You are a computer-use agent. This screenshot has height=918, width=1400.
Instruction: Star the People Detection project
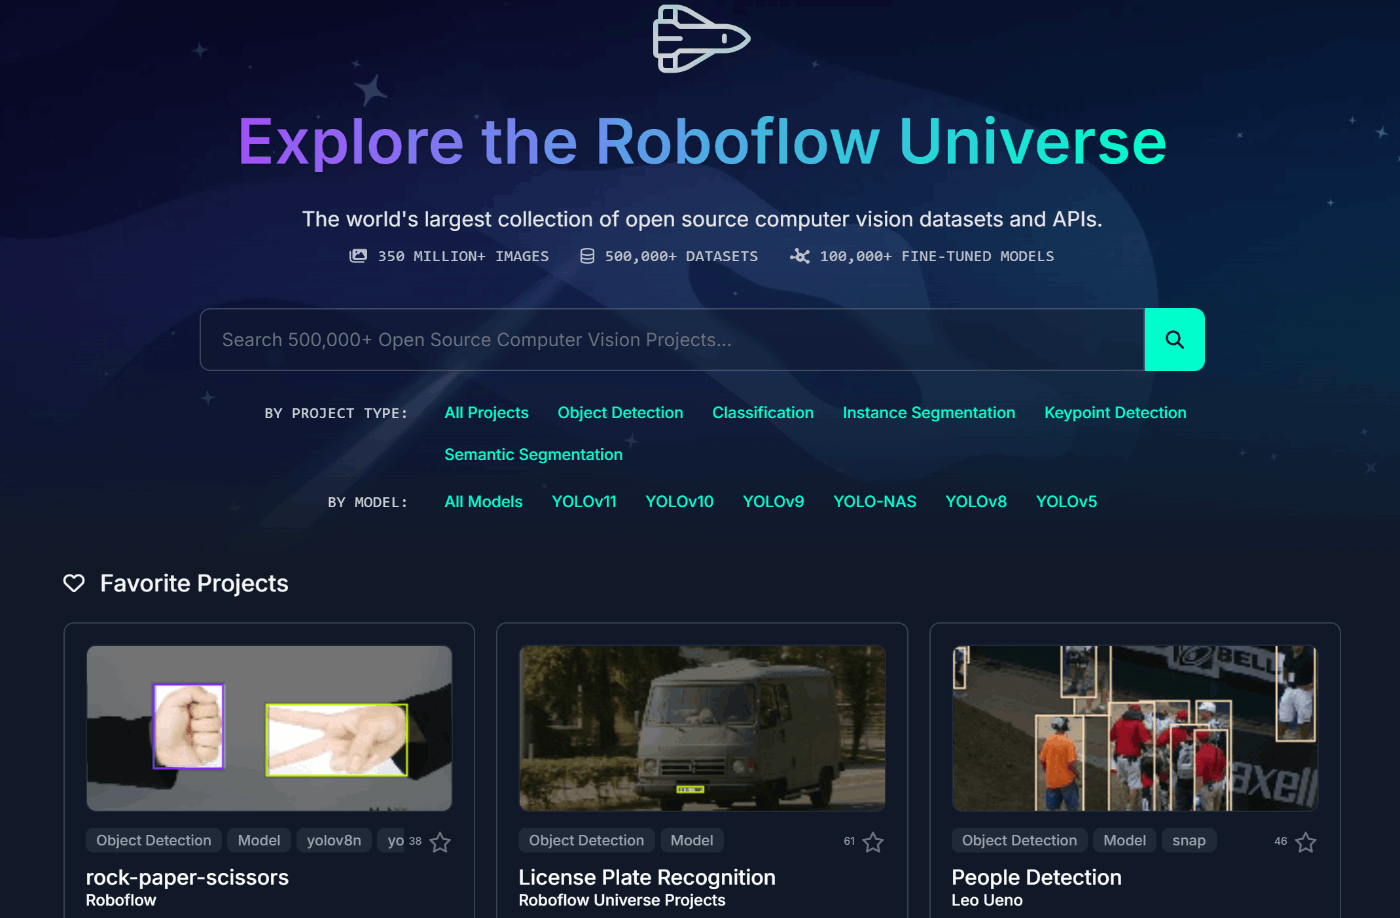(1306, 843)
